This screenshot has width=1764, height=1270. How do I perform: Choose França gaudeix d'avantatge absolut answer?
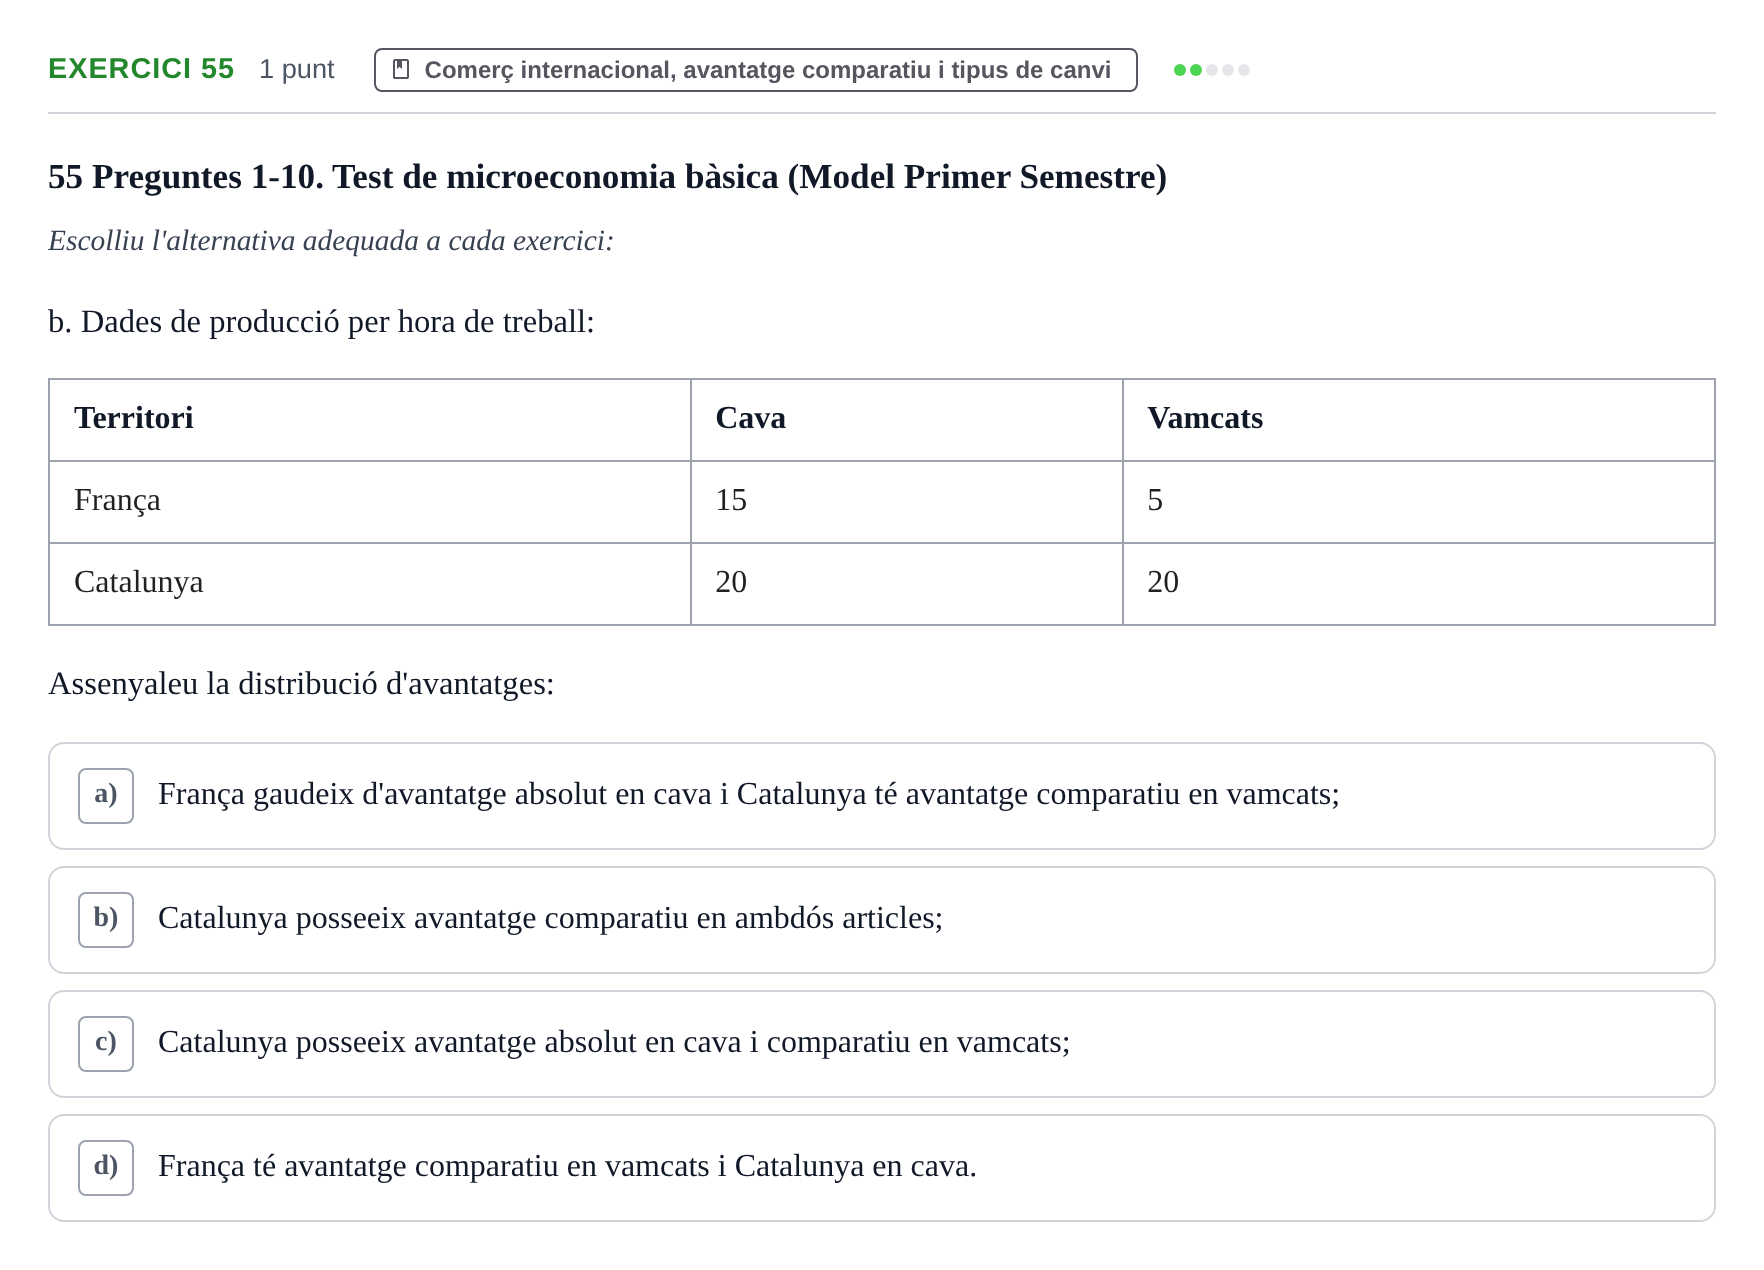point(881,796)
